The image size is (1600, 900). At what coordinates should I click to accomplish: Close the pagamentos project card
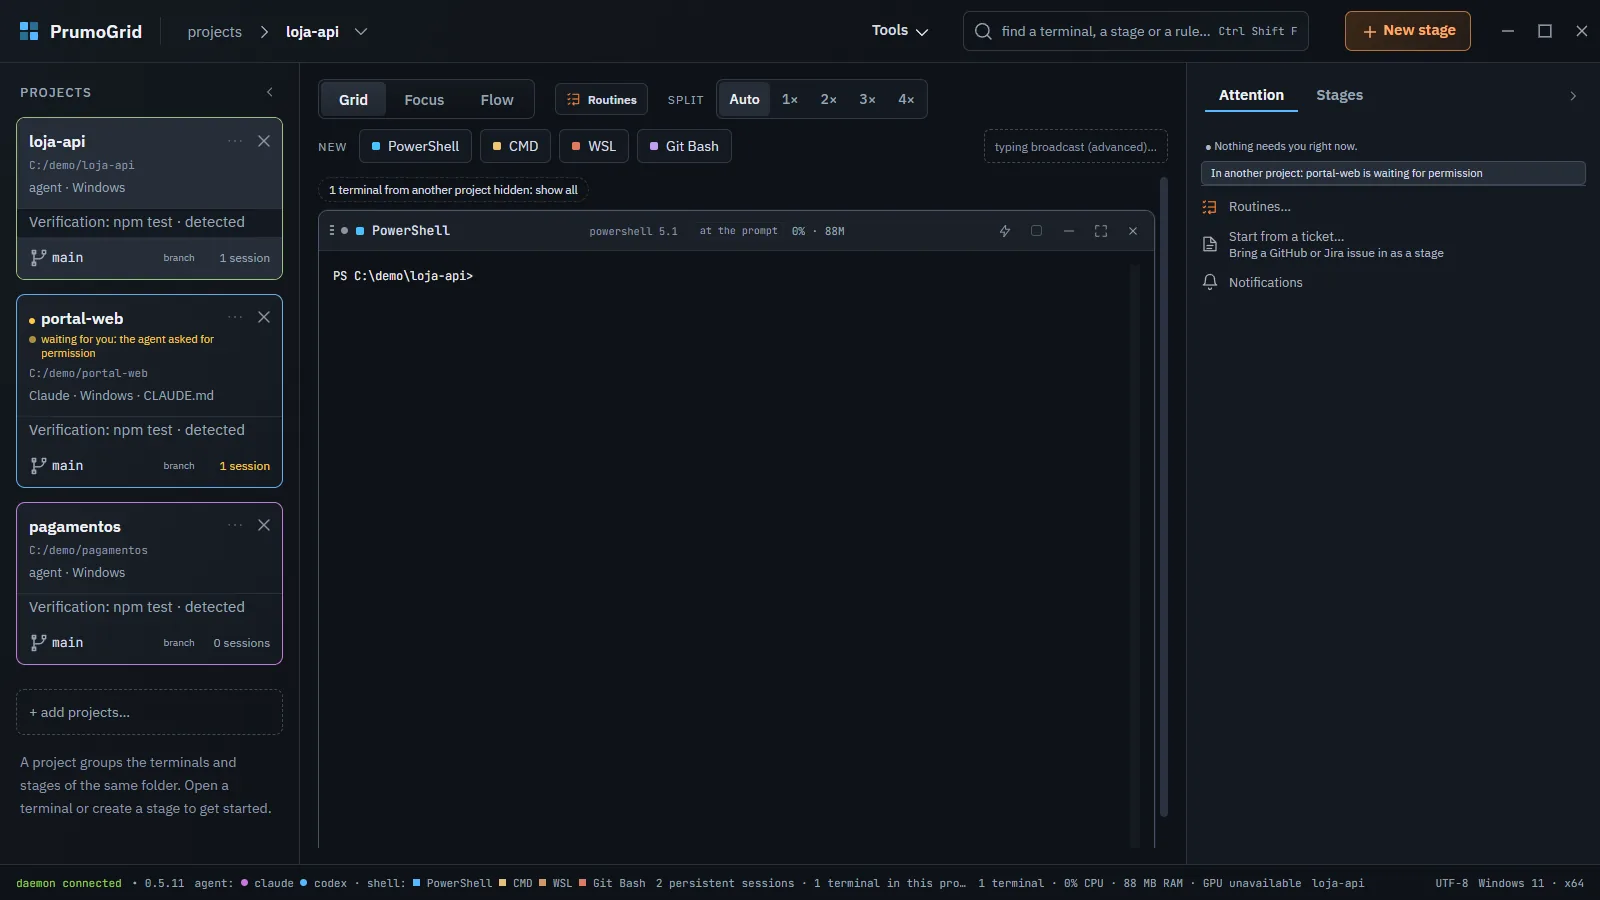(x=264, y=525)
